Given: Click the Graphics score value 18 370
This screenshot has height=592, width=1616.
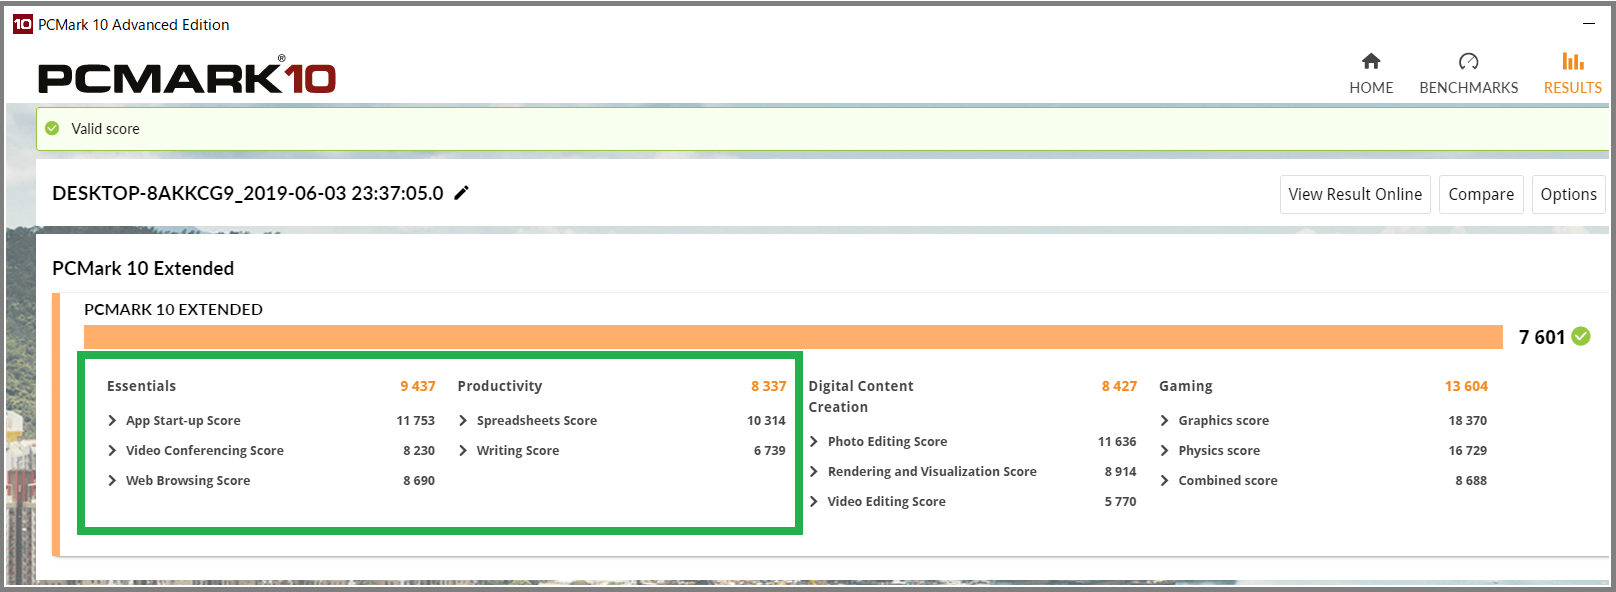Looking at the screenshot, I should tap(1468, 421).
